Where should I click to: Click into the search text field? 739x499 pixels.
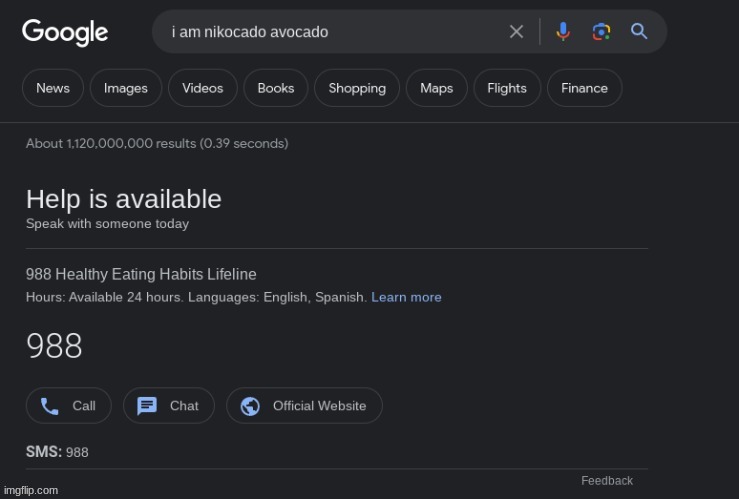coord(330,32)
